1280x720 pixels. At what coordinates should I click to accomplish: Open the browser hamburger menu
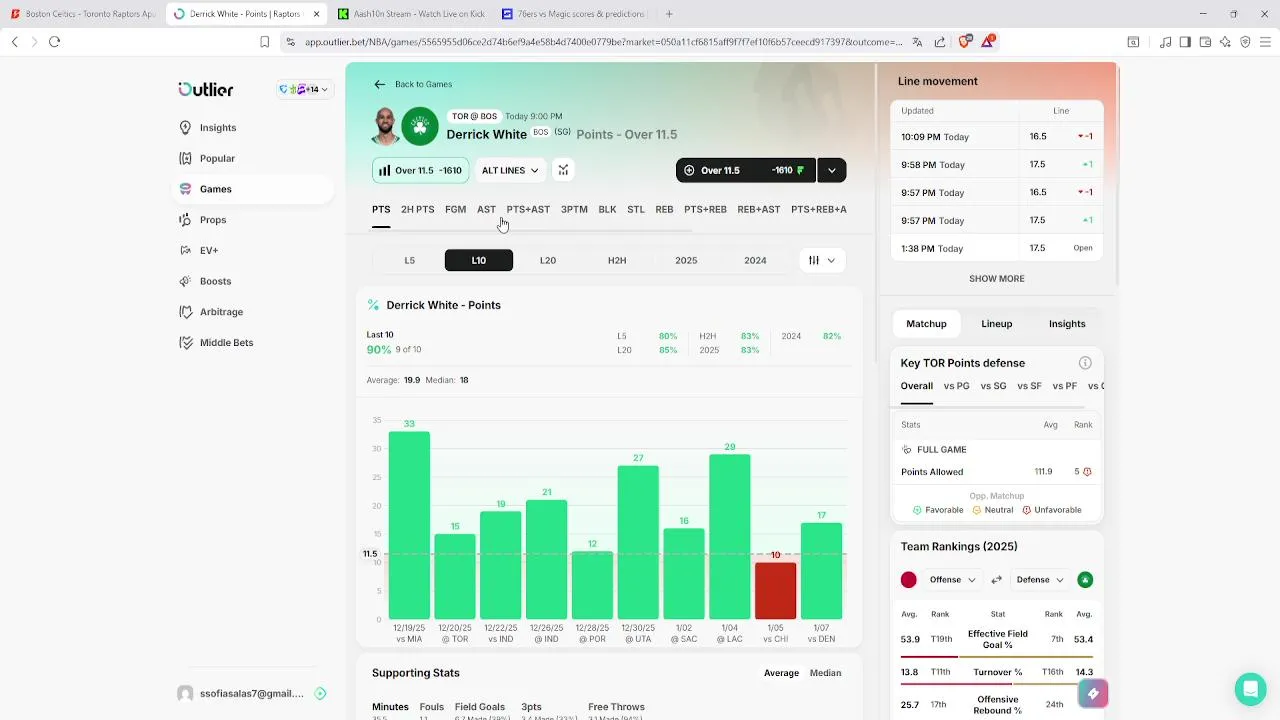1265,42
